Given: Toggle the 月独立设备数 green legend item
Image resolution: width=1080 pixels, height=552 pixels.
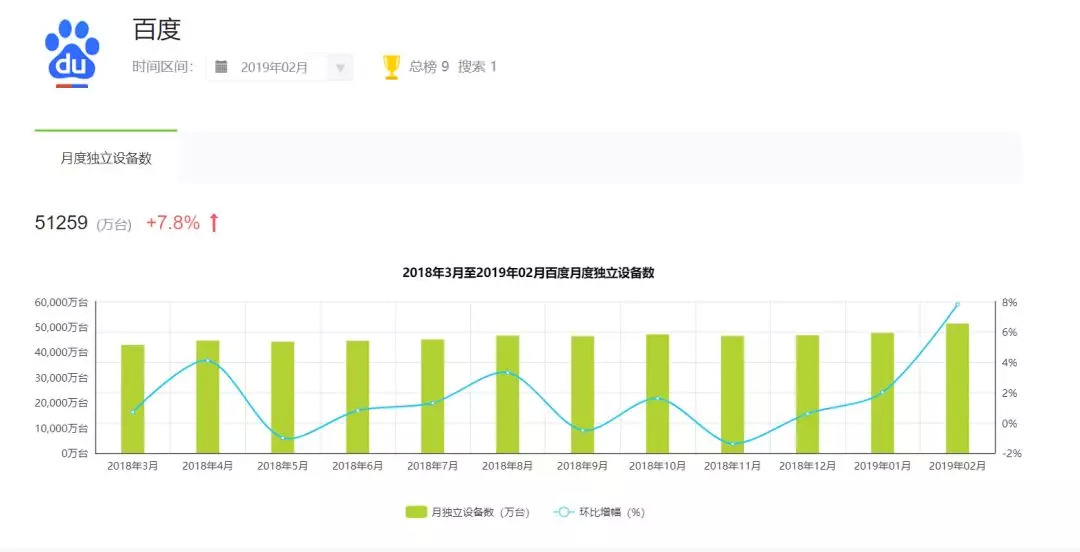Looking at the screenshot, I should click(467, 512).
